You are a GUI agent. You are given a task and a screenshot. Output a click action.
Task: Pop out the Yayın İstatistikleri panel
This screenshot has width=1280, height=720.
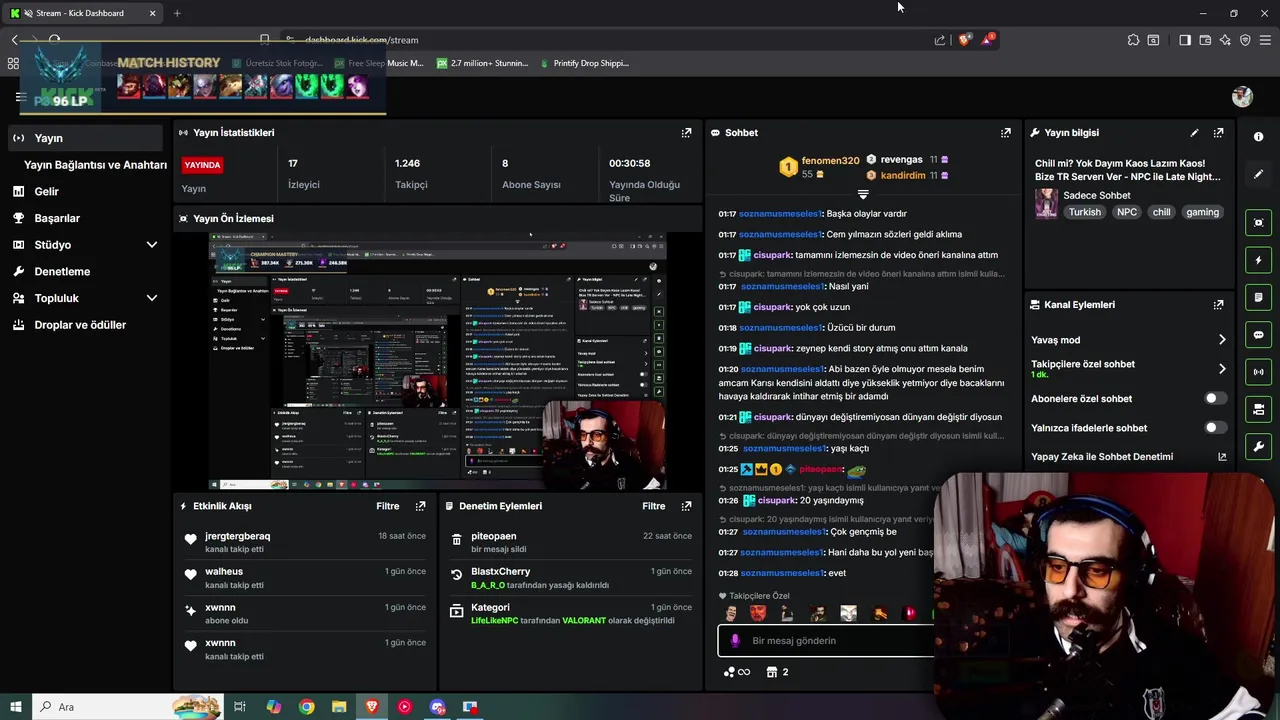click(x=686, y=132)
